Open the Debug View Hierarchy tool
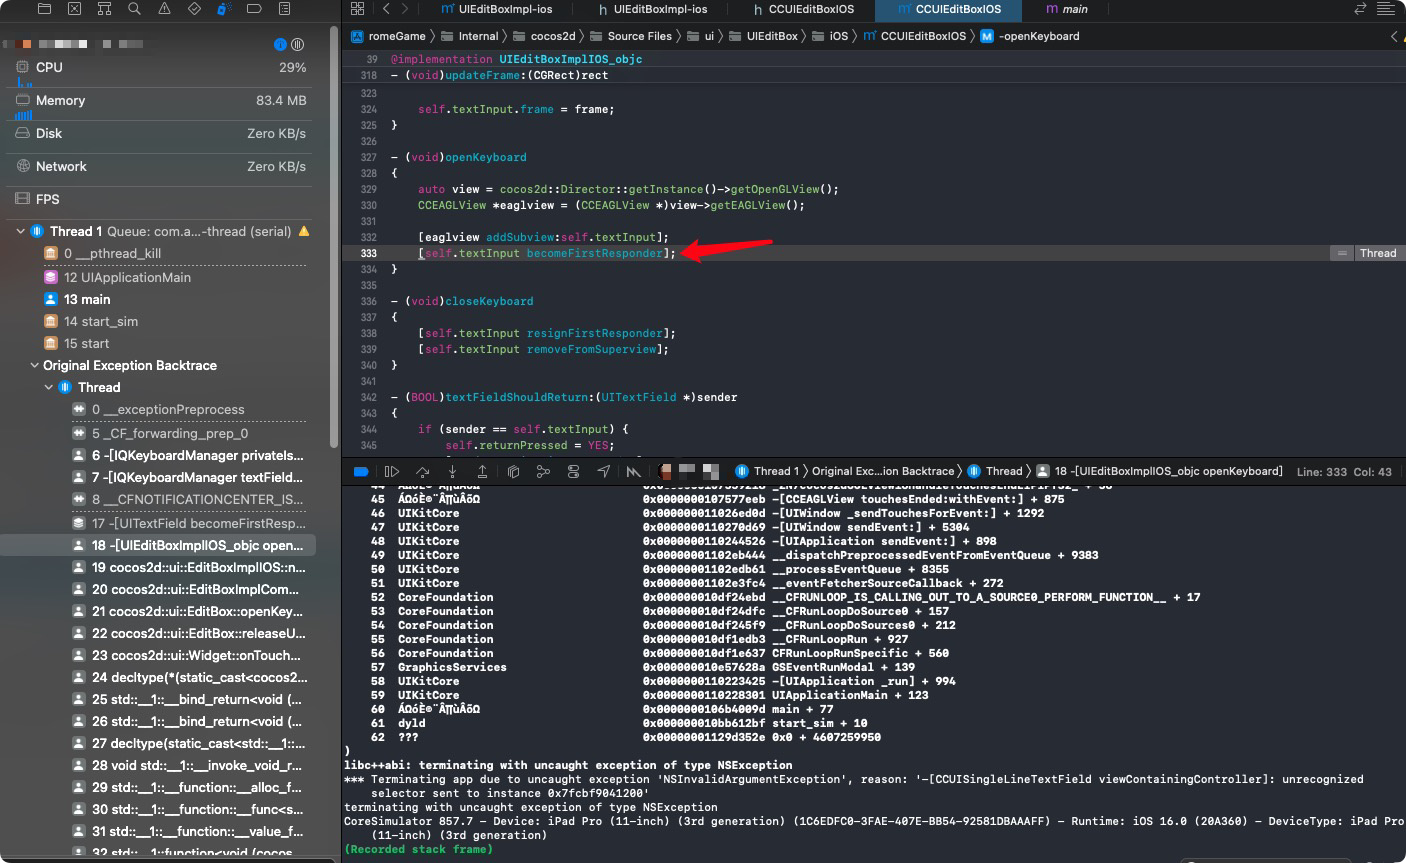This screenshot has height=863, width=1406. tap(513, 471)
